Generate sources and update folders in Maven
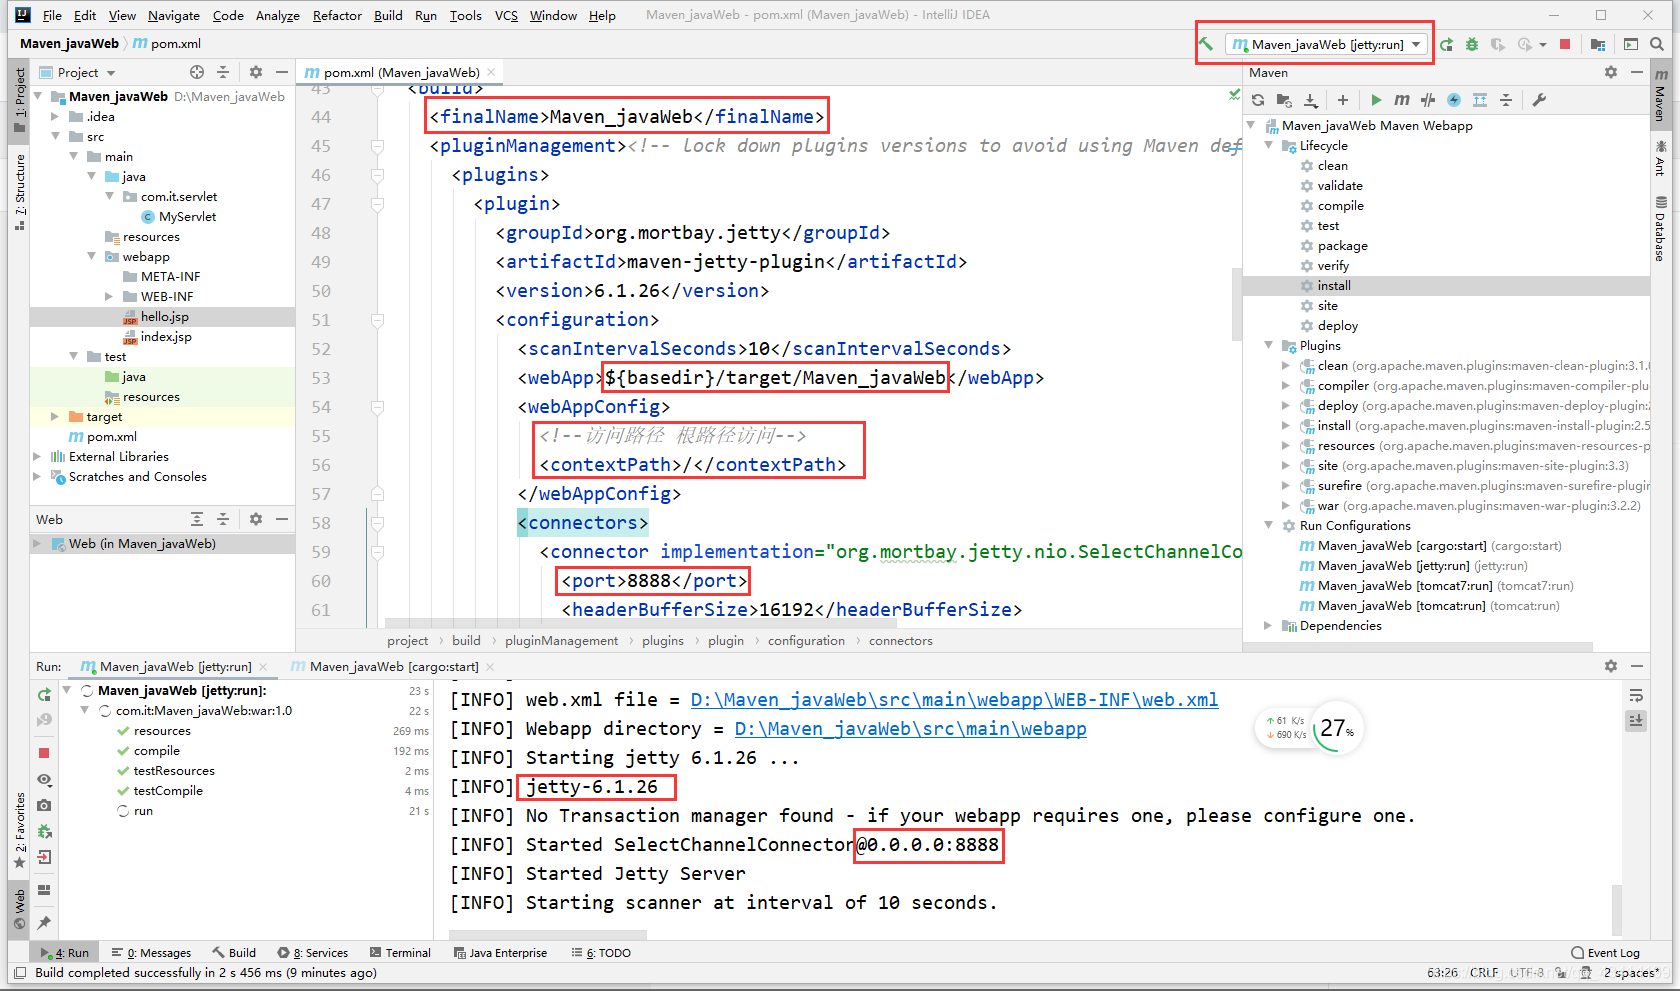The height and width of the screenshot is (991, 1680). pos(1284,100)
